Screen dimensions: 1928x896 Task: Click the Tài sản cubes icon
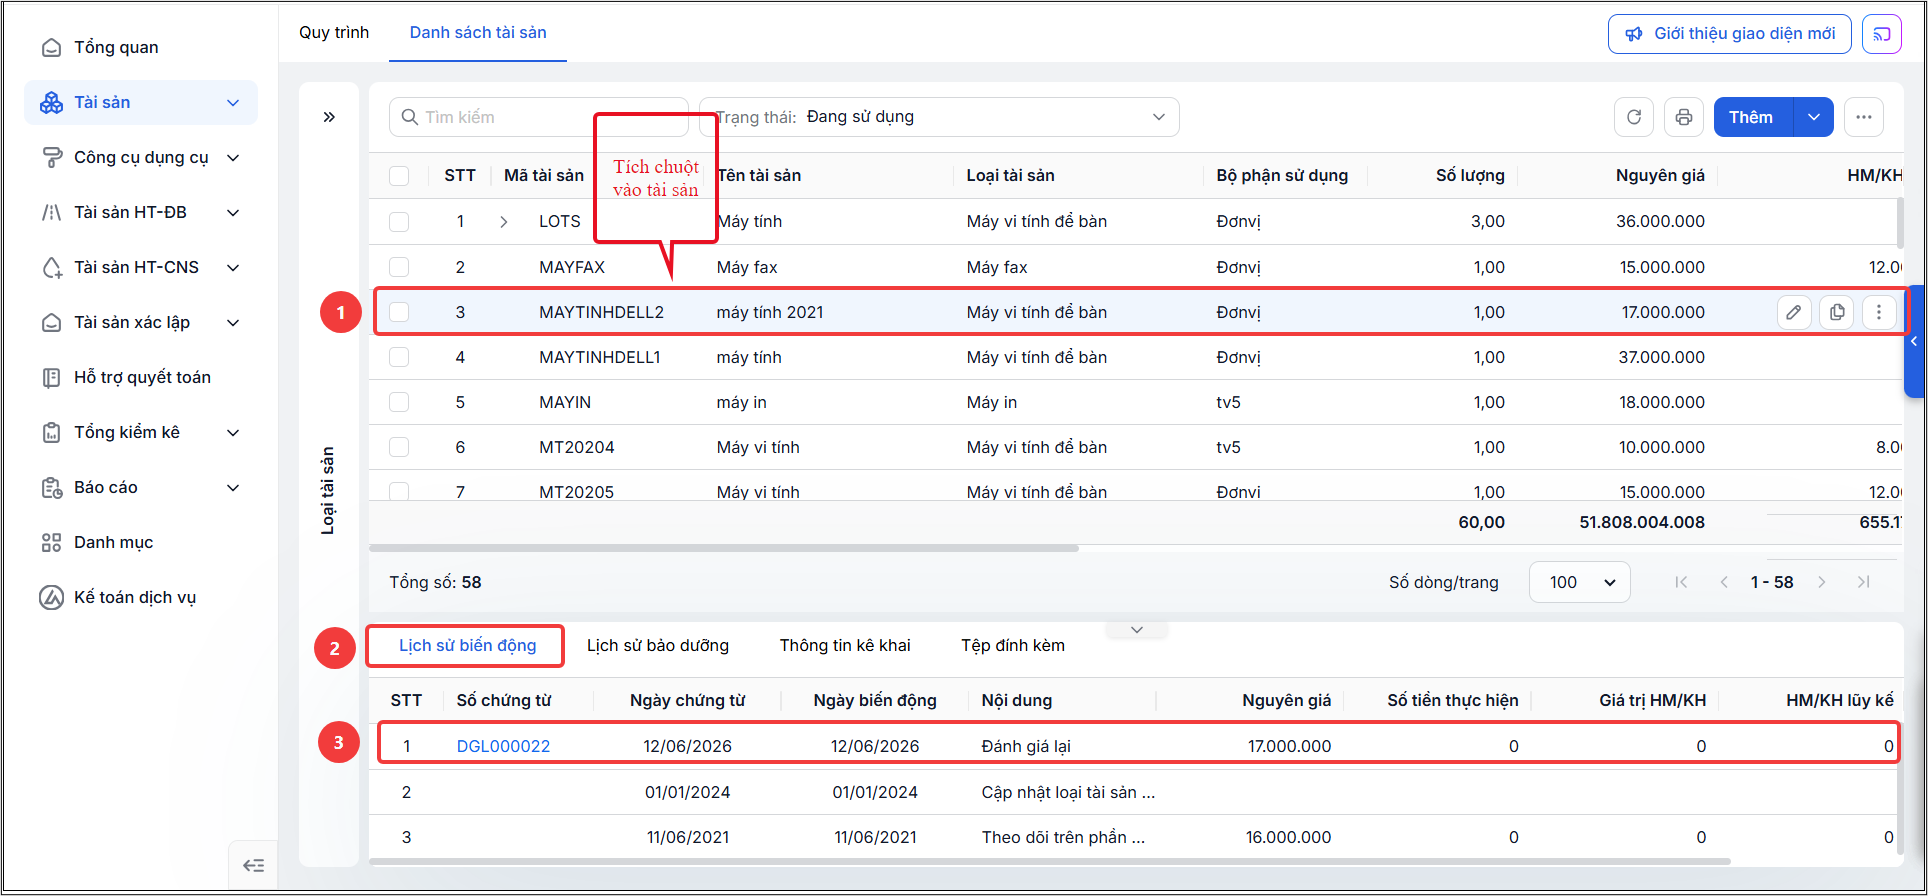tap(51, 103)
